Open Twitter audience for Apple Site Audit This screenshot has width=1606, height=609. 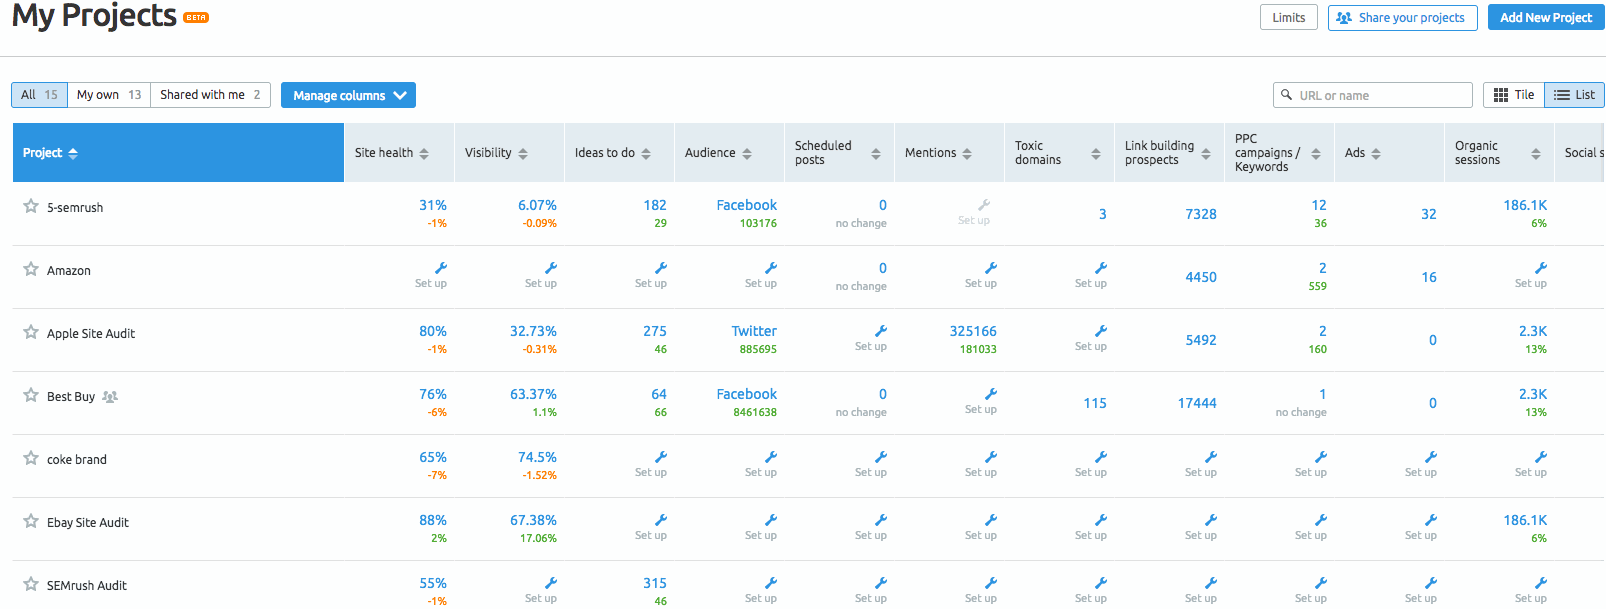pyautogui.click(x=754, y=331)
